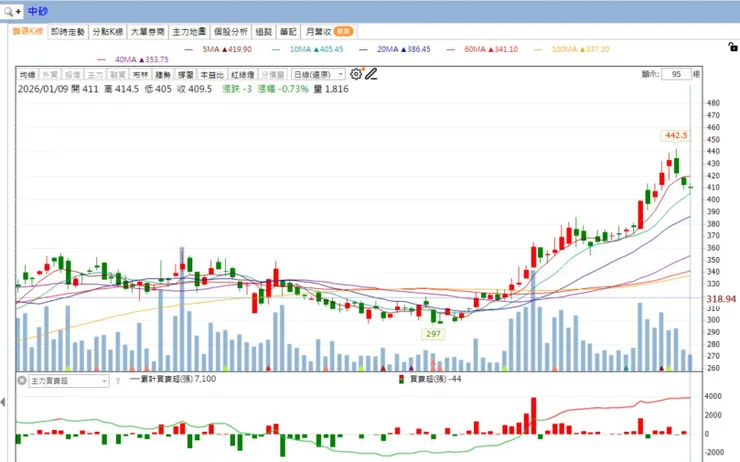Image resolution: width=740 pixels, height=462 pixels.
Task: Toggle 融資 overlay button
Action: click(x=118, y=75)
